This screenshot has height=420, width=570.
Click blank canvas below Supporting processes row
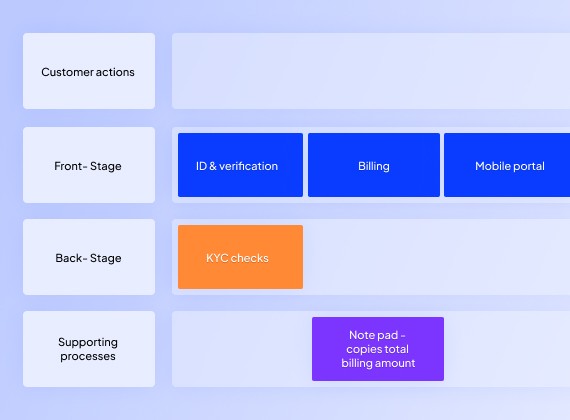click(285, 404)
